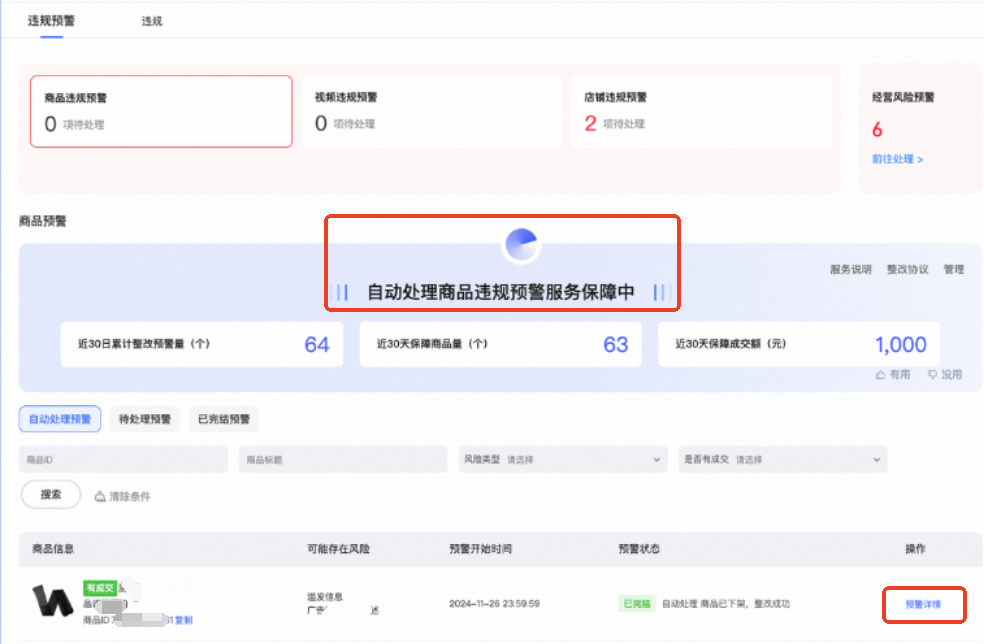Click the product thumbnail image
Image resolution: width=984 pixels, height=644 pixels.
pyautogui.click(x=52, y=601)
